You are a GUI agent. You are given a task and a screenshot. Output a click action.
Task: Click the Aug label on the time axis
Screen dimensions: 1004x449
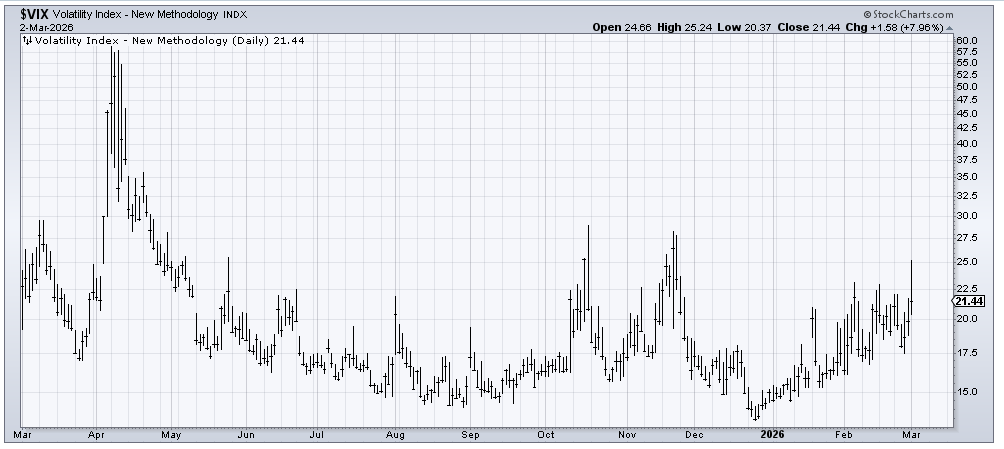tap(395, 436)
